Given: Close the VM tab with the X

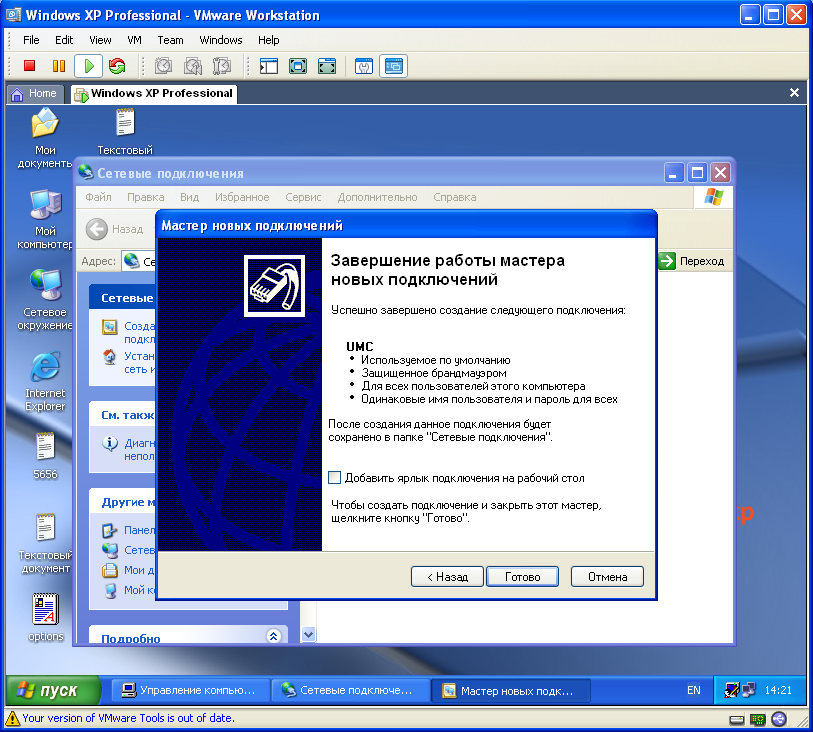Looking at the screenshot, I should [x=794, y=93].
